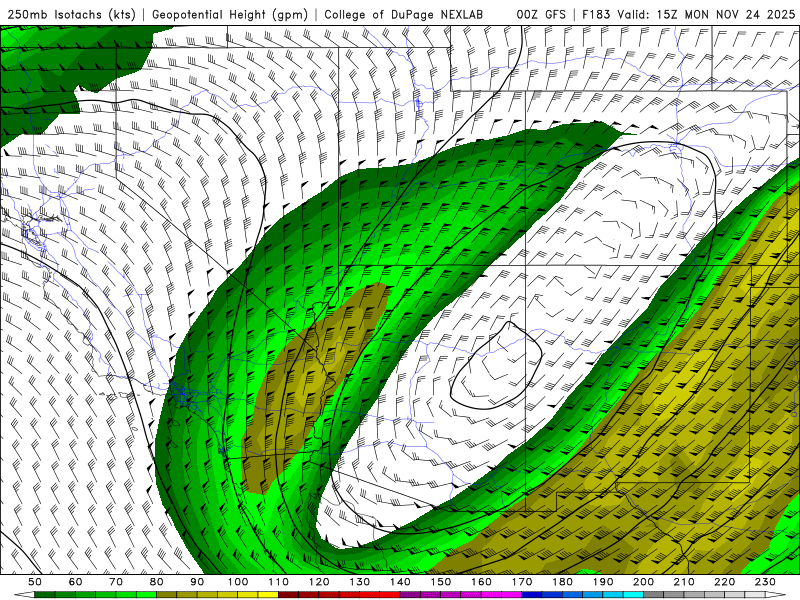Screen dimensions: 800x600
Task: Click the 130 label on the color scale
Action: tap(359, 582)
